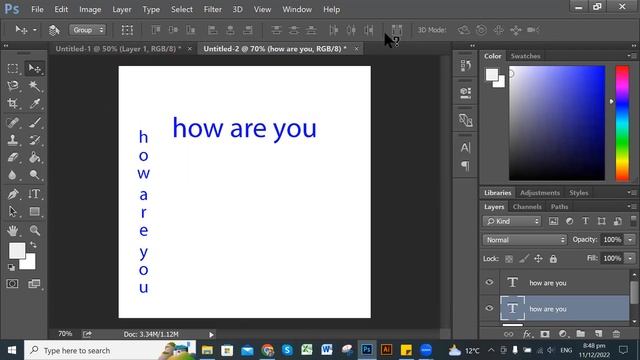Click the zoom percentage field 70%
Screen dimensions: 640x360
coord(65,334)
